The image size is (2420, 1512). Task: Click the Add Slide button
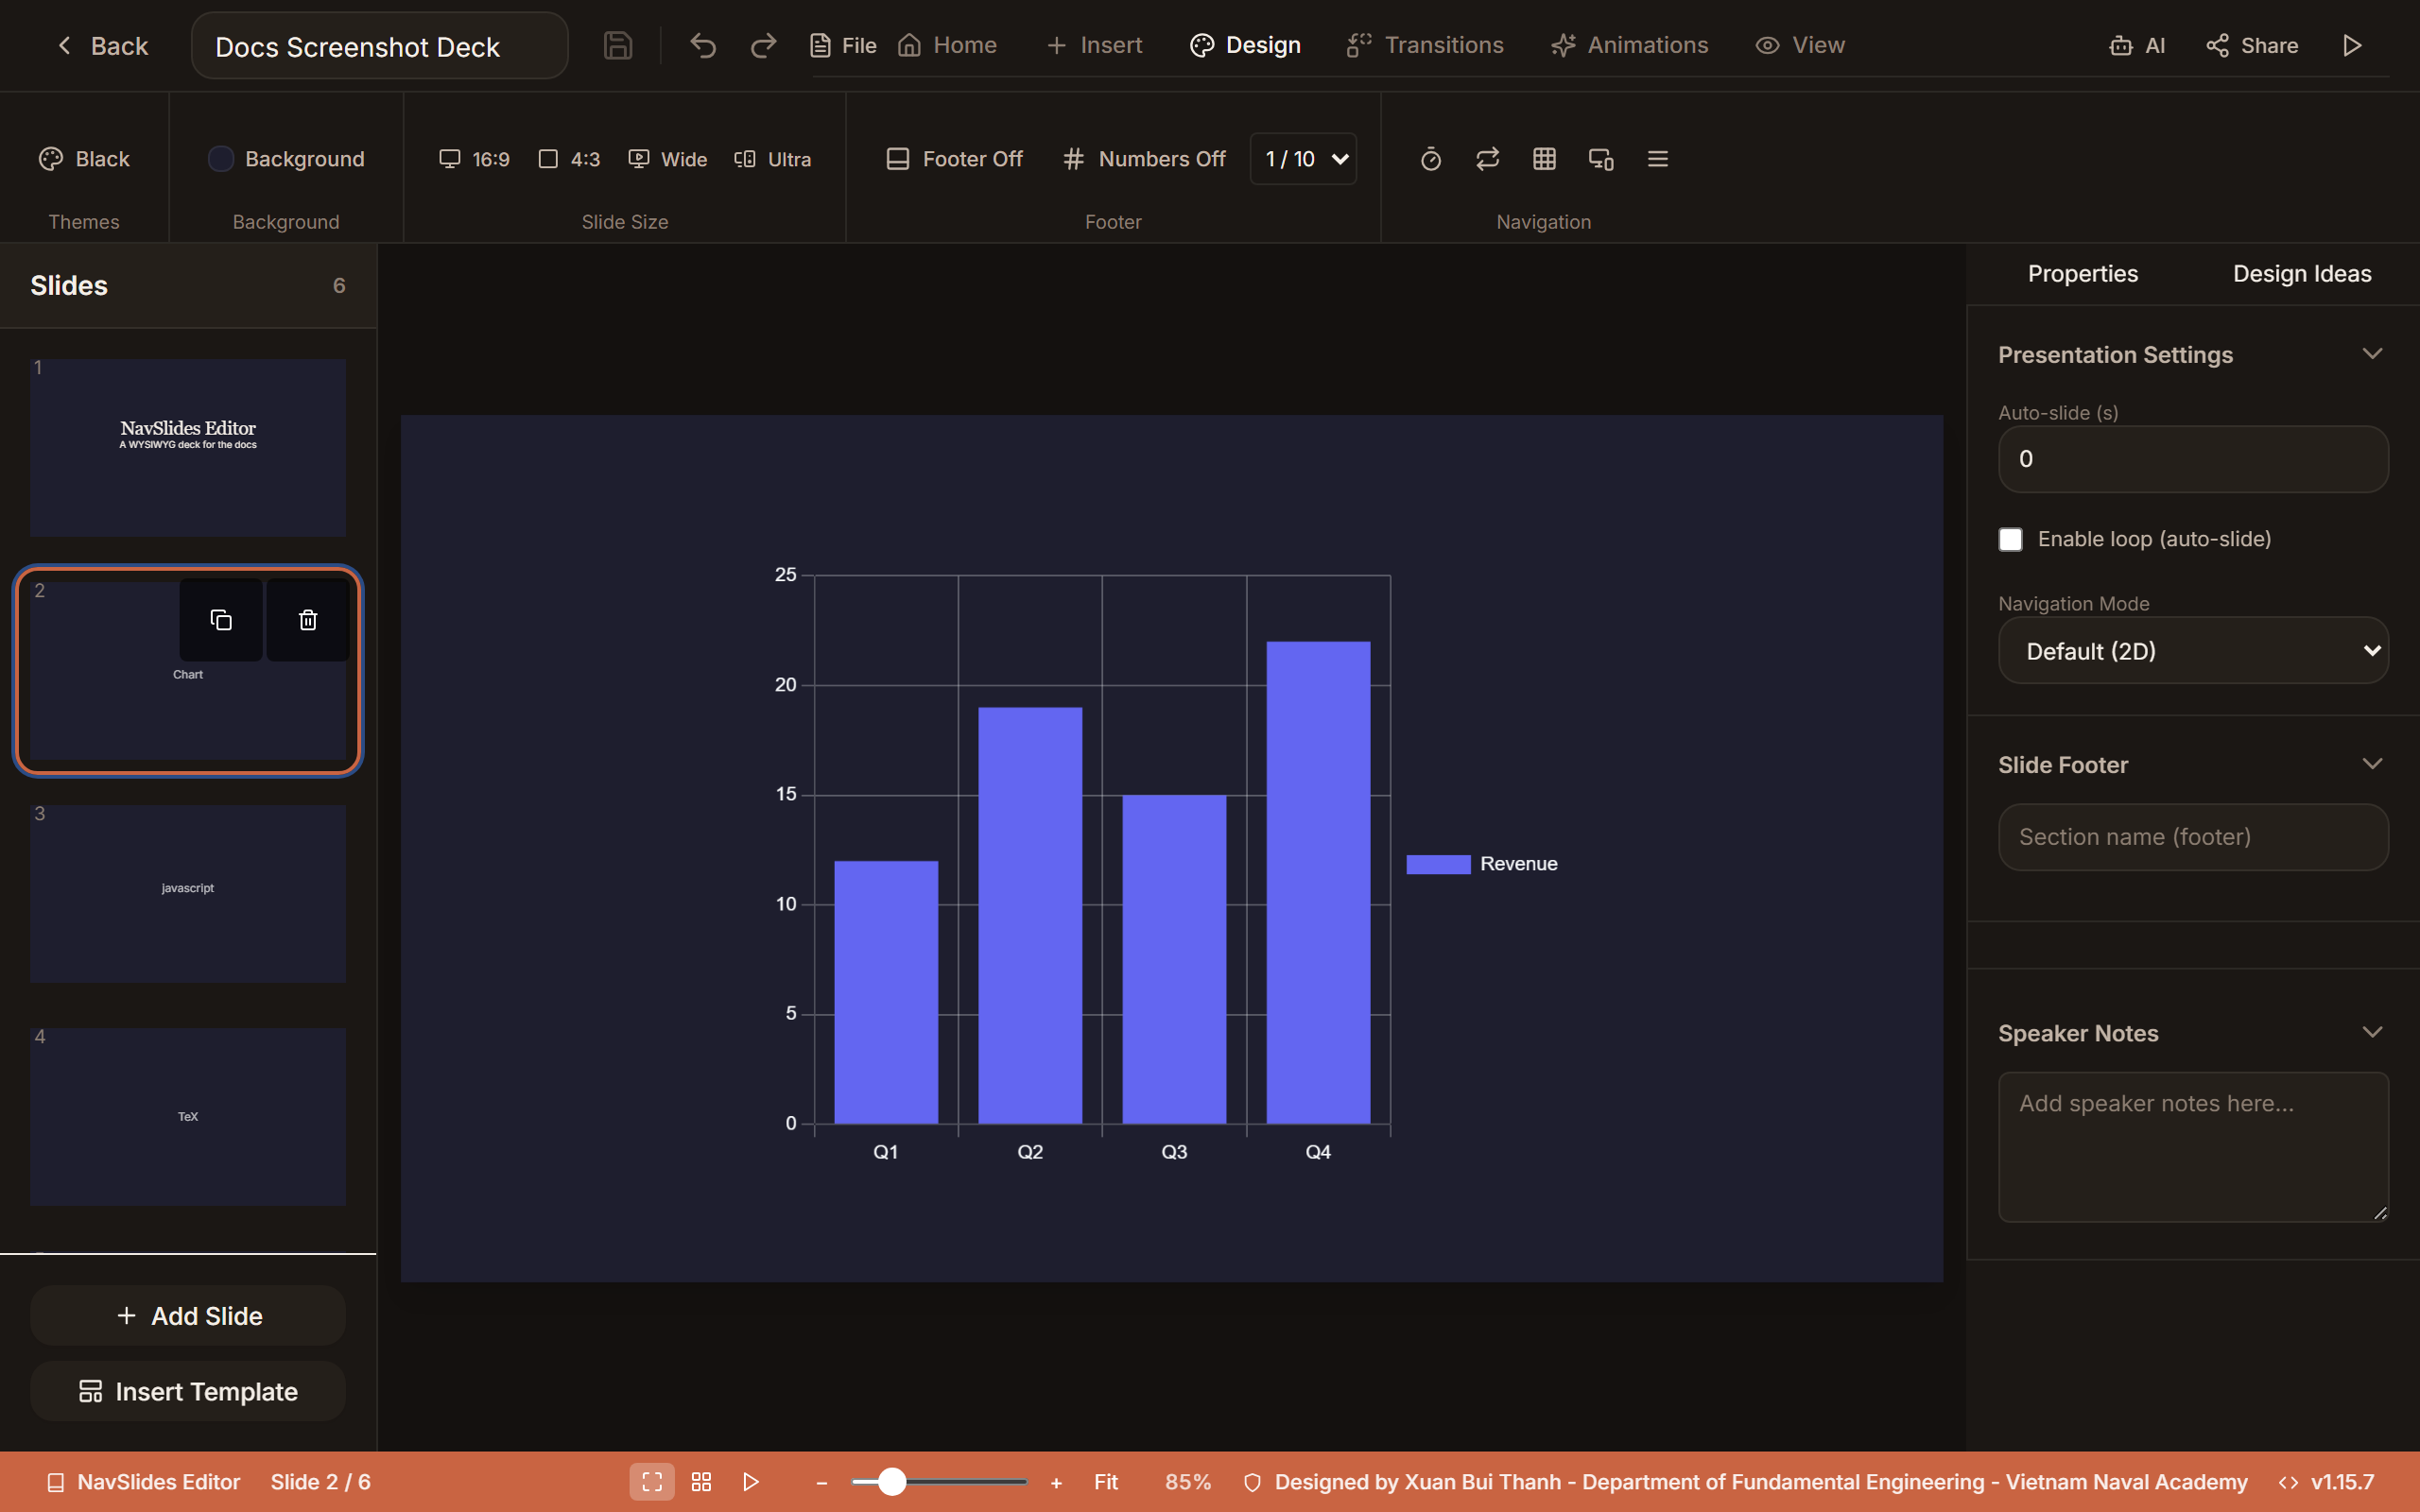[188, 1316]
